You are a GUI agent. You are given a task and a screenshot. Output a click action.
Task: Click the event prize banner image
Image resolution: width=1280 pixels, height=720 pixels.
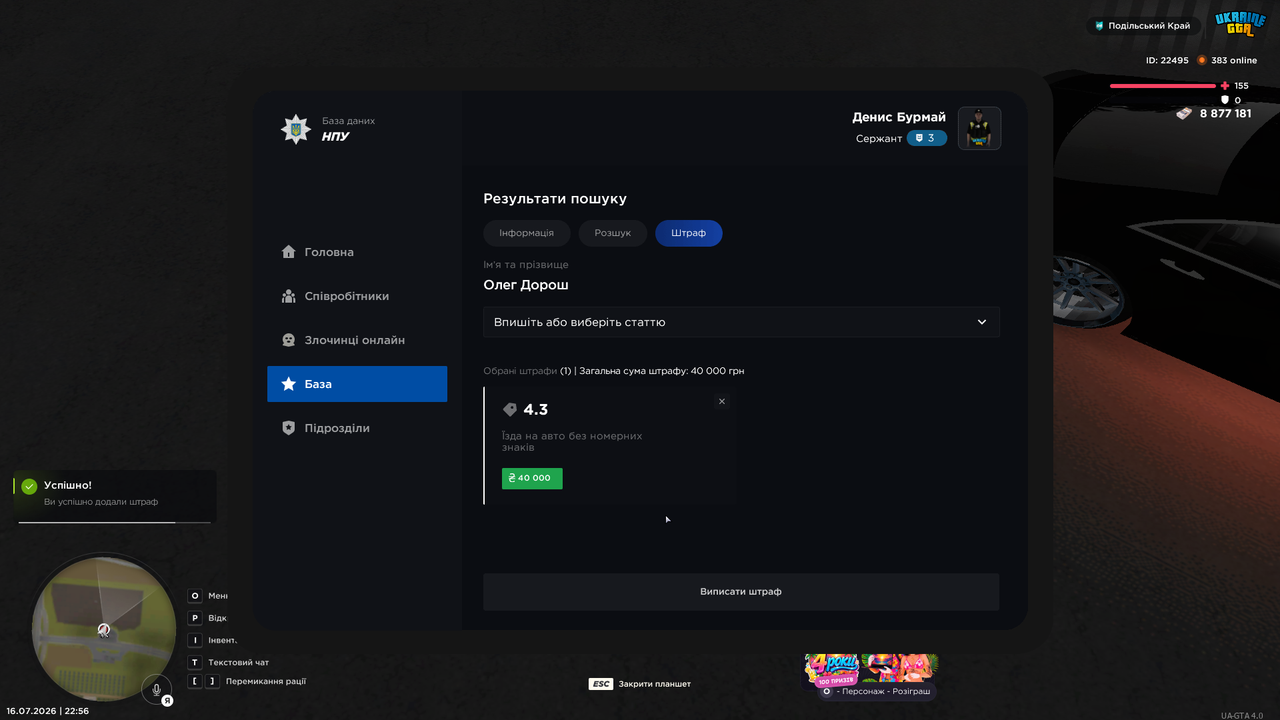click(x=871, y=669)
